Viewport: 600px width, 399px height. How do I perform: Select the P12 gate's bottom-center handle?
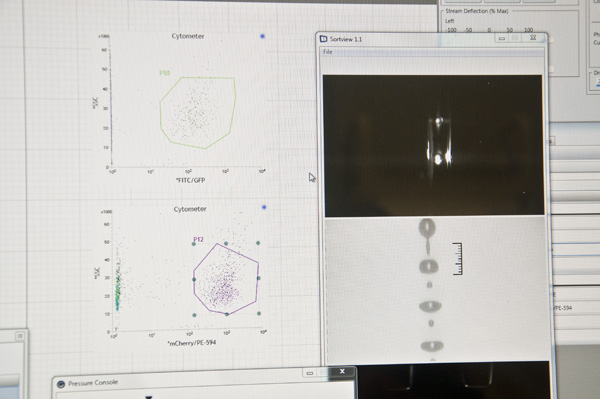pyautogui.click(x=227, y=314)
